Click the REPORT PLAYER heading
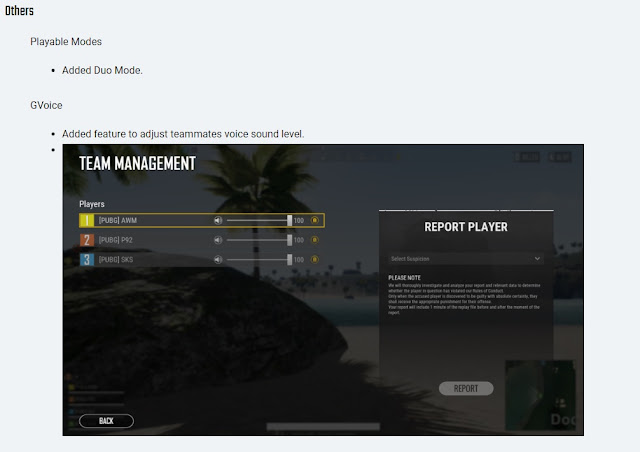 466,227
